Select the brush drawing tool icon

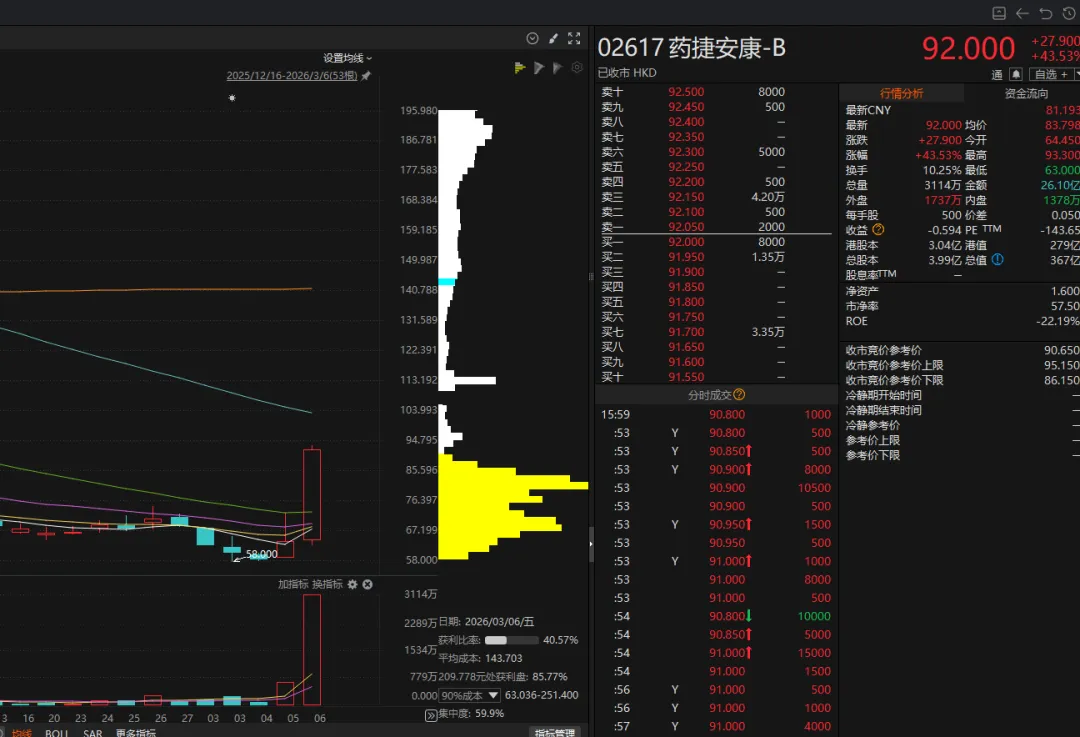(554, 38)
